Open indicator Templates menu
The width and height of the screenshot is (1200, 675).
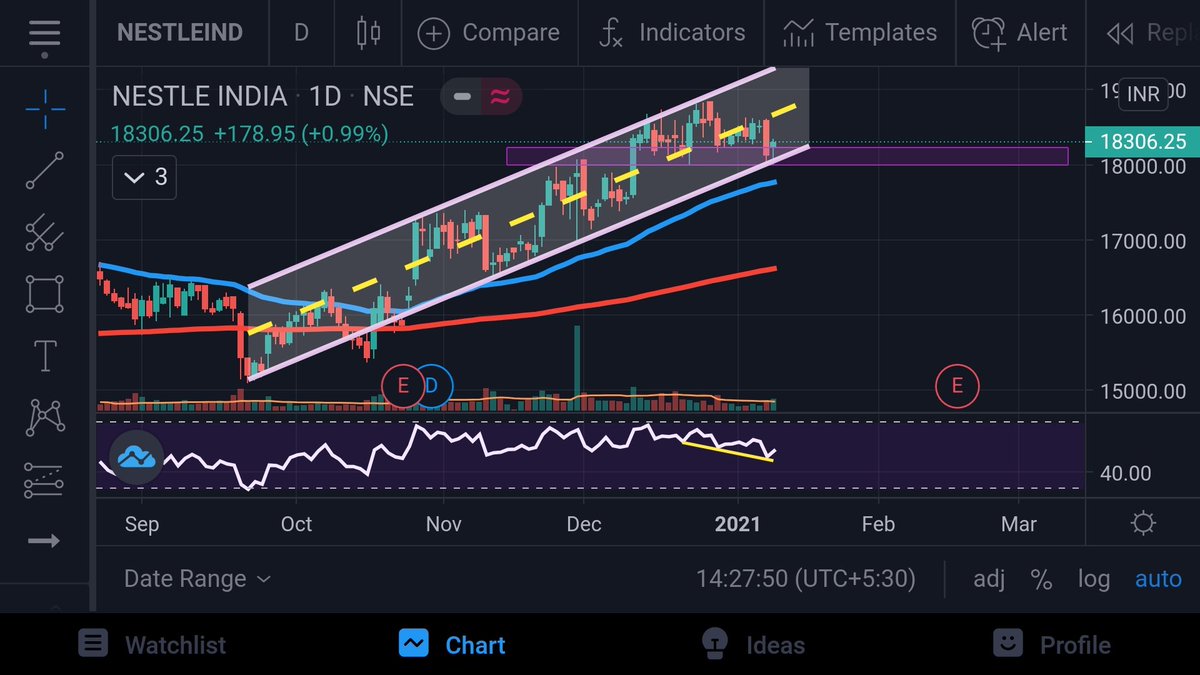coord(860,32)
